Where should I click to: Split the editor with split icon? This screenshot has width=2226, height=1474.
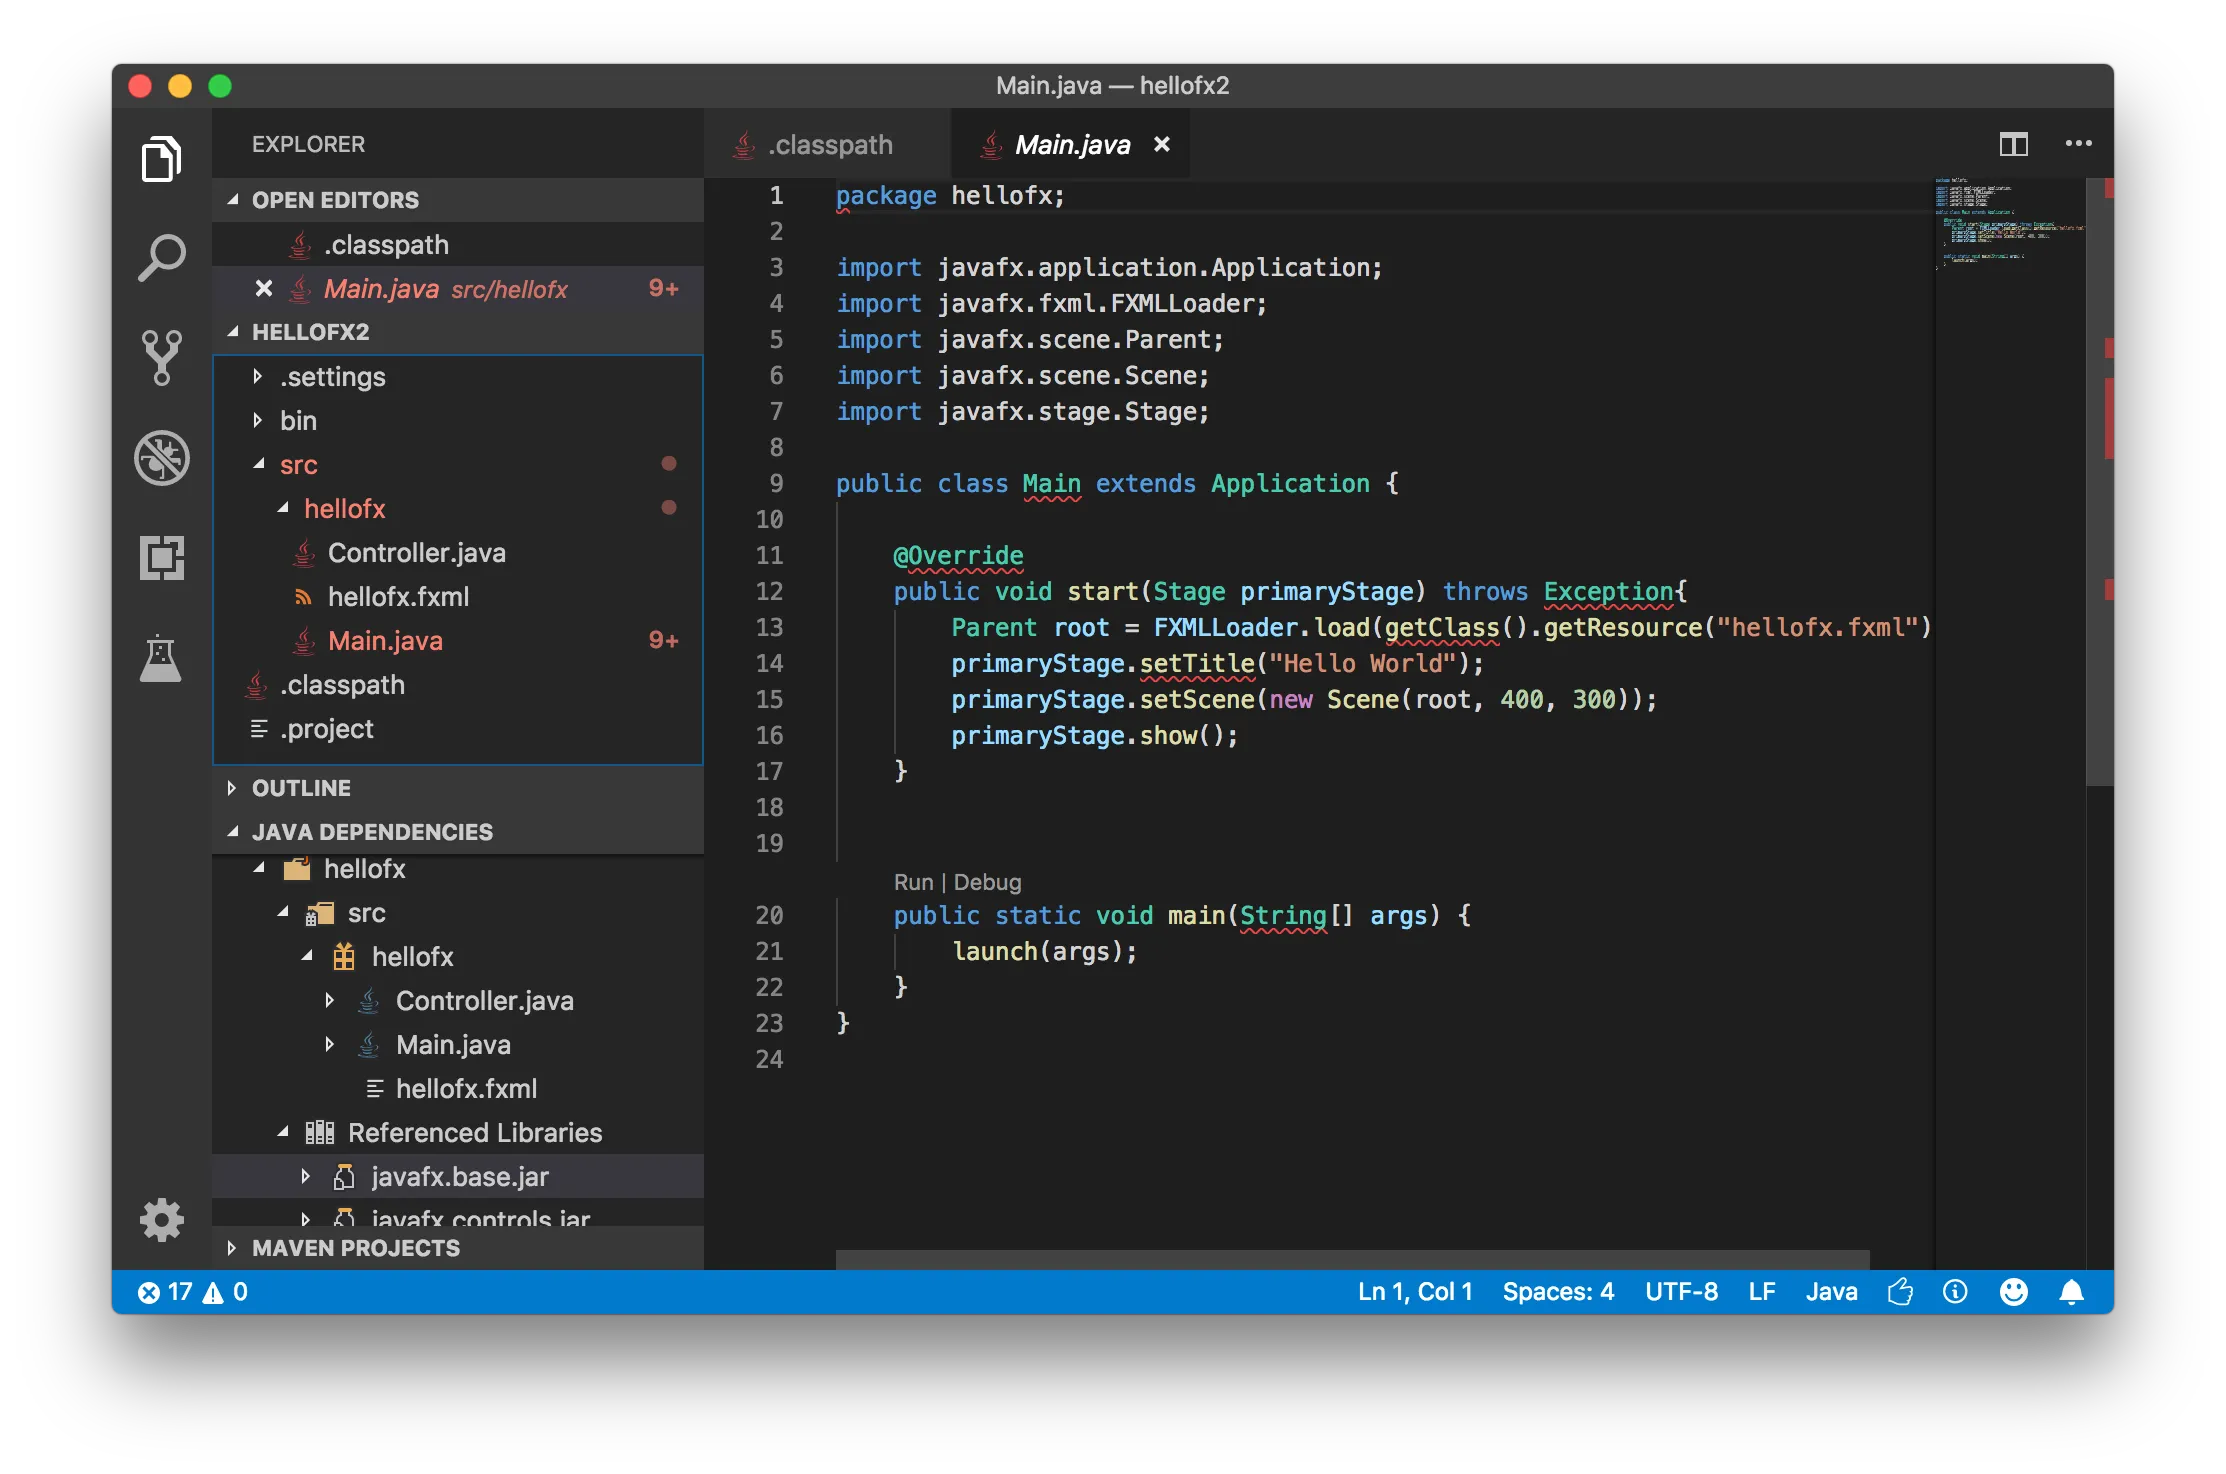point(2013,144)
